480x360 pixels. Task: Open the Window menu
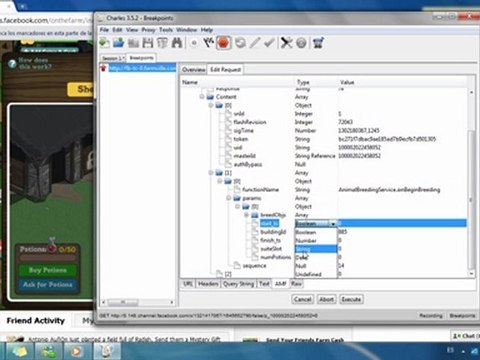(187, 30)
